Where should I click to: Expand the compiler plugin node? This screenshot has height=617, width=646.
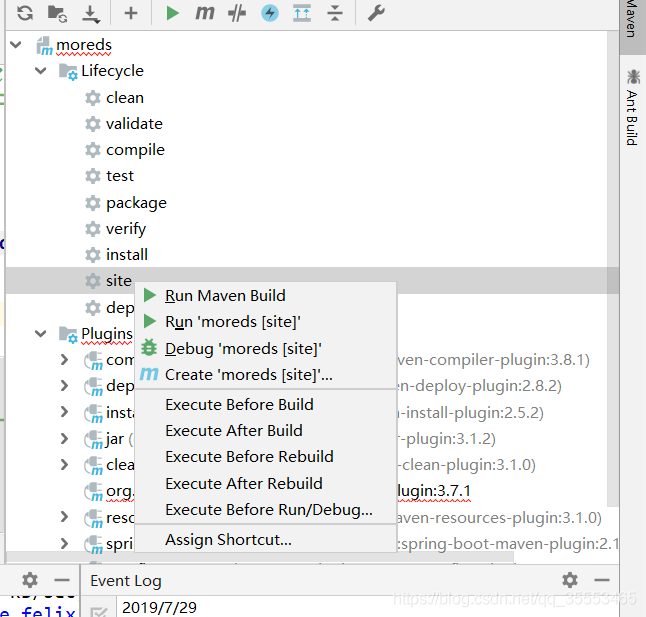tap(64, 360)
